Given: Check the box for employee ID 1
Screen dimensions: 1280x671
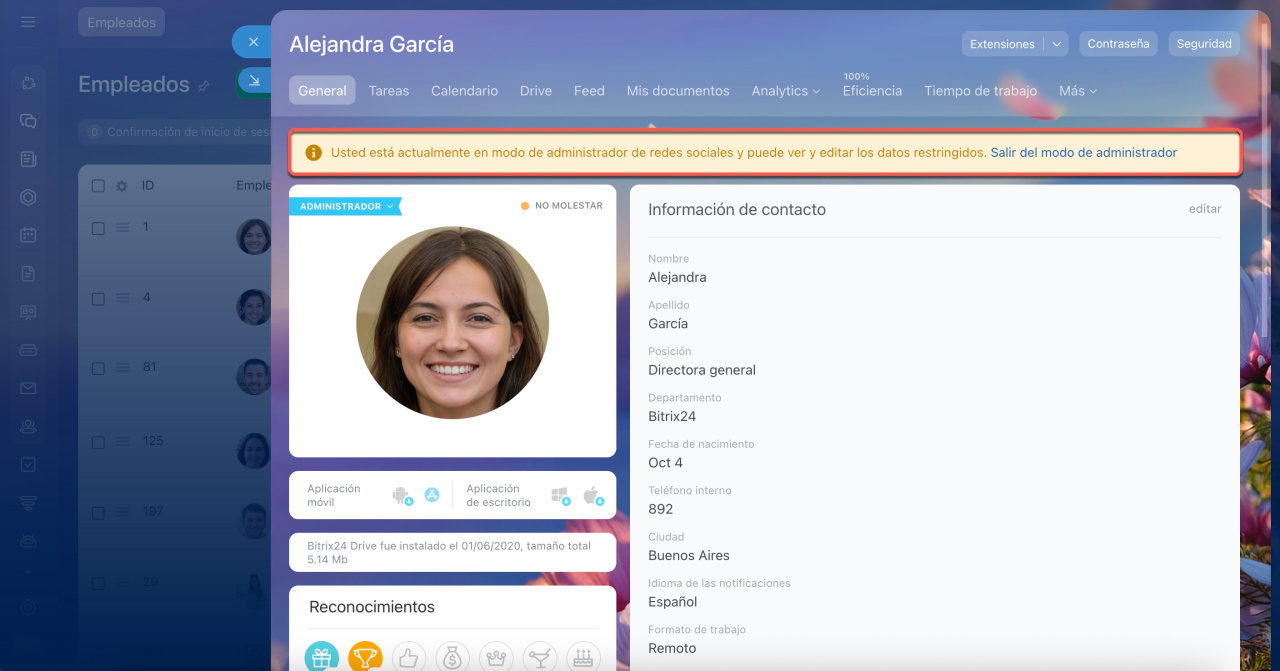Looking at the screenshot, I should pyautogui.click(x=98, y=228).
